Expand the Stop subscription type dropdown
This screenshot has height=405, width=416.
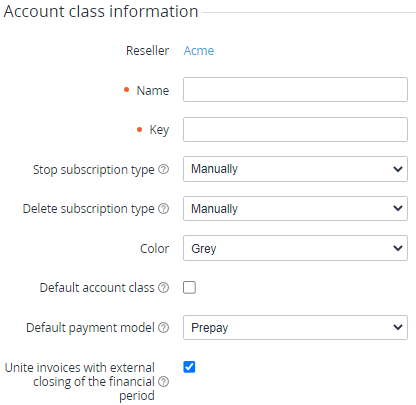click(x=295, y=169)
